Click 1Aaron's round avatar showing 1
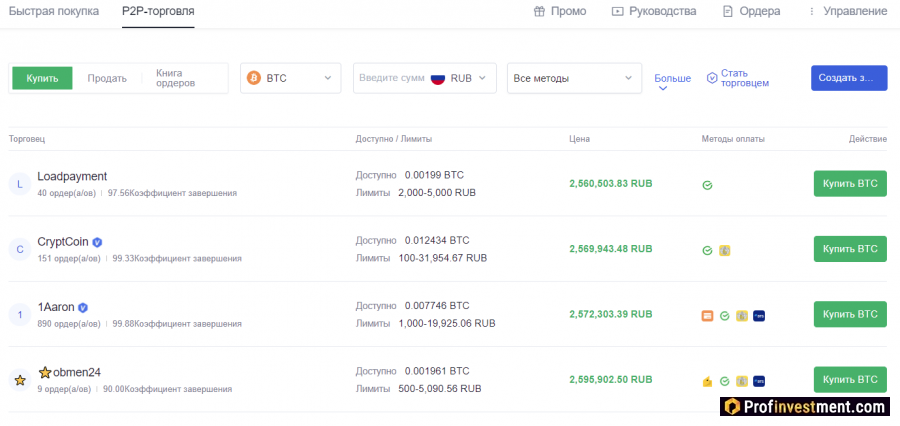 20,315
